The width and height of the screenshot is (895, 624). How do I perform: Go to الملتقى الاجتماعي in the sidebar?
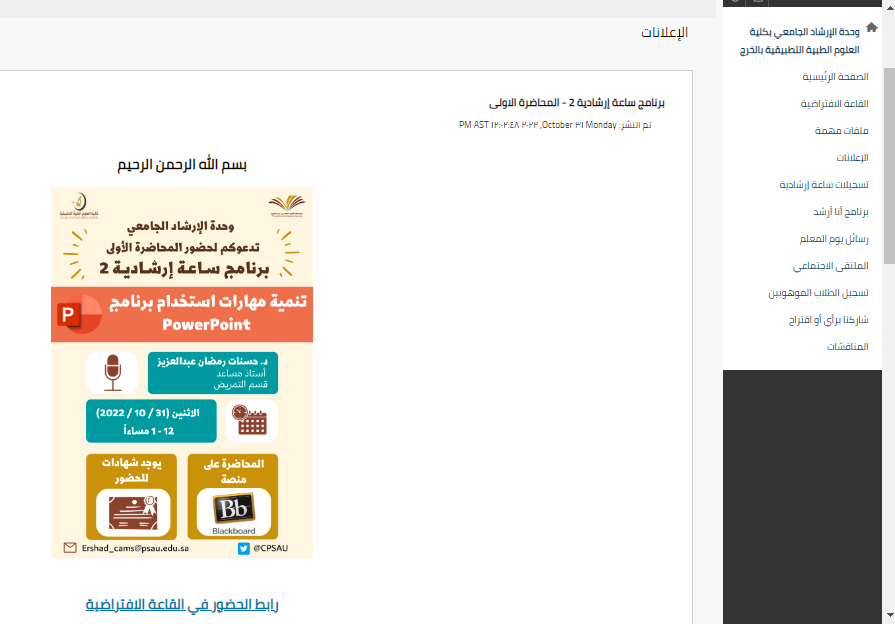pos(830,267)
